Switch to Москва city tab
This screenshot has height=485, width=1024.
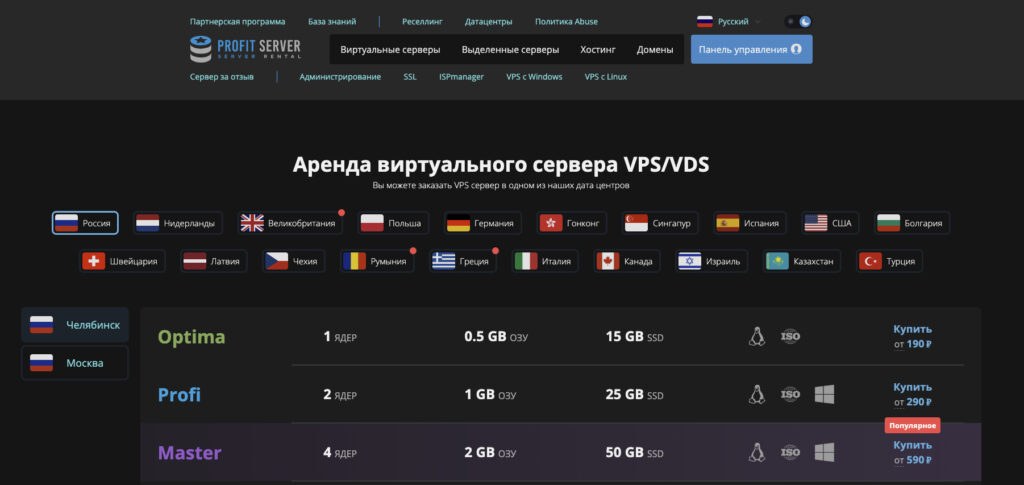(x=75, y=363)
